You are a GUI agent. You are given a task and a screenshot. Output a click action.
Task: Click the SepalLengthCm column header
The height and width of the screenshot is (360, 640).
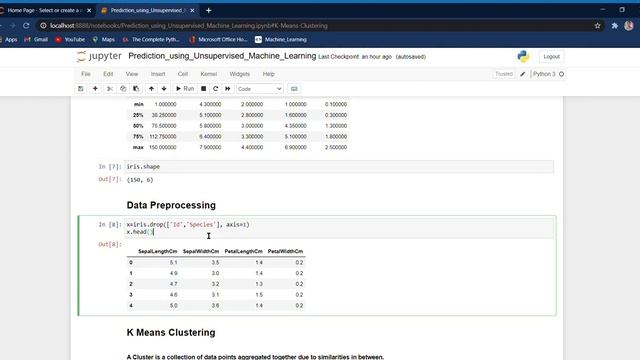click(x=158, y=251)
